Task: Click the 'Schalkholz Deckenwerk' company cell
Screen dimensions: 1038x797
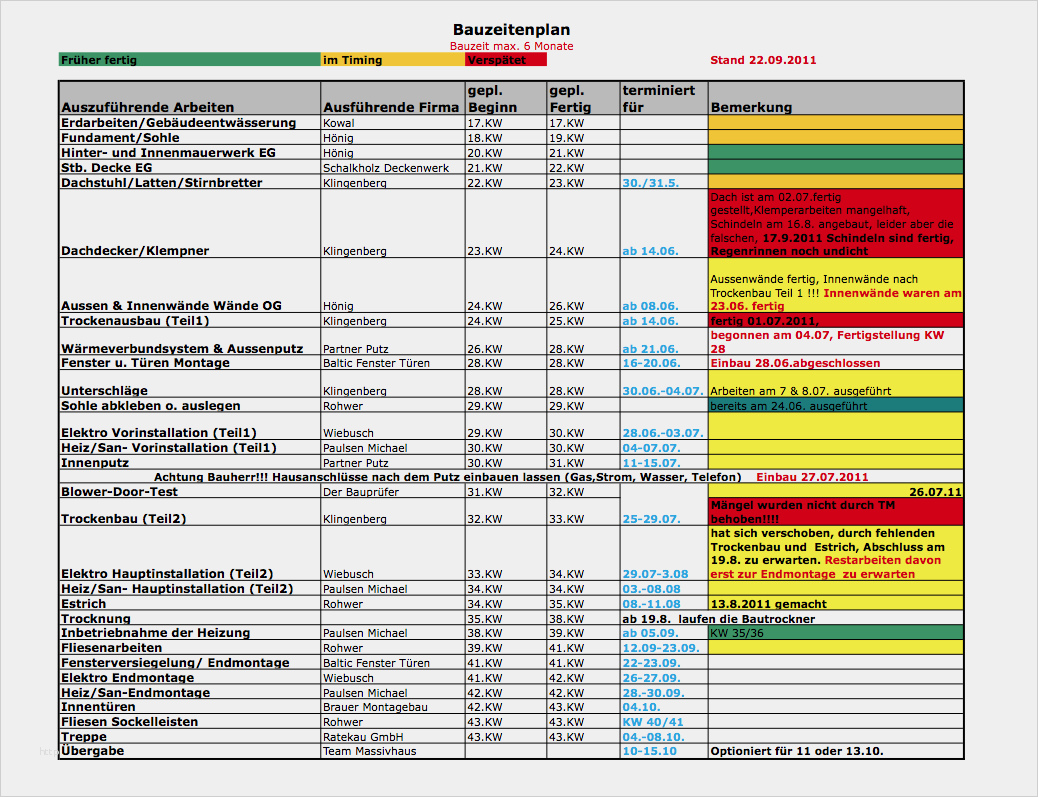Action: point(393,167)
